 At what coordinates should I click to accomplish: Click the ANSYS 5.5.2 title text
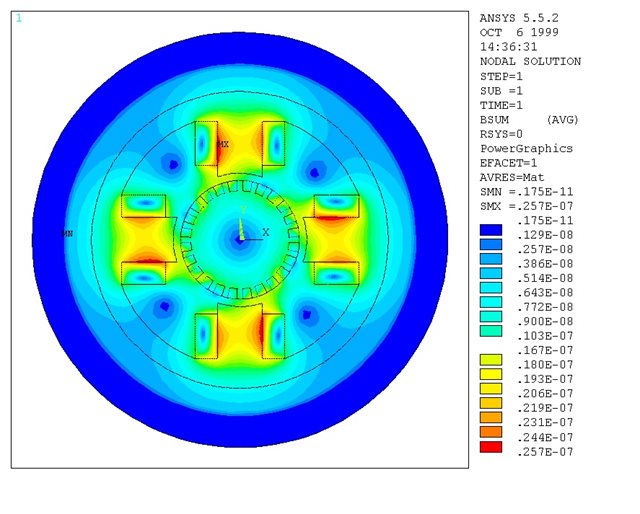pyautogui.click(x=519, y=18)
